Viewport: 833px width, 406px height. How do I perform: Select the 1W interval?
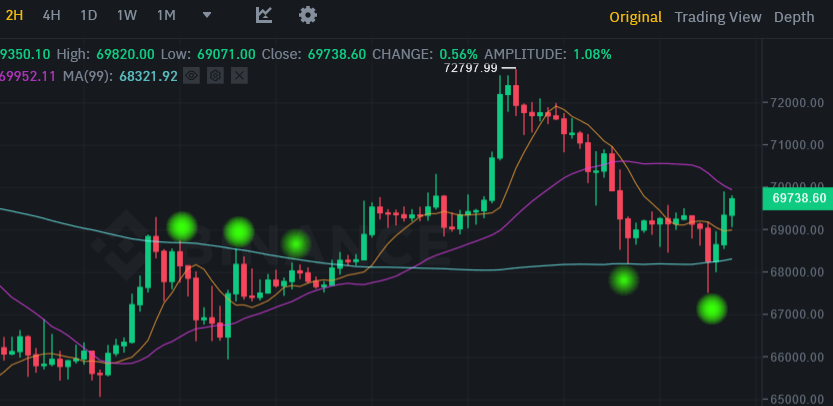(127, 15)
